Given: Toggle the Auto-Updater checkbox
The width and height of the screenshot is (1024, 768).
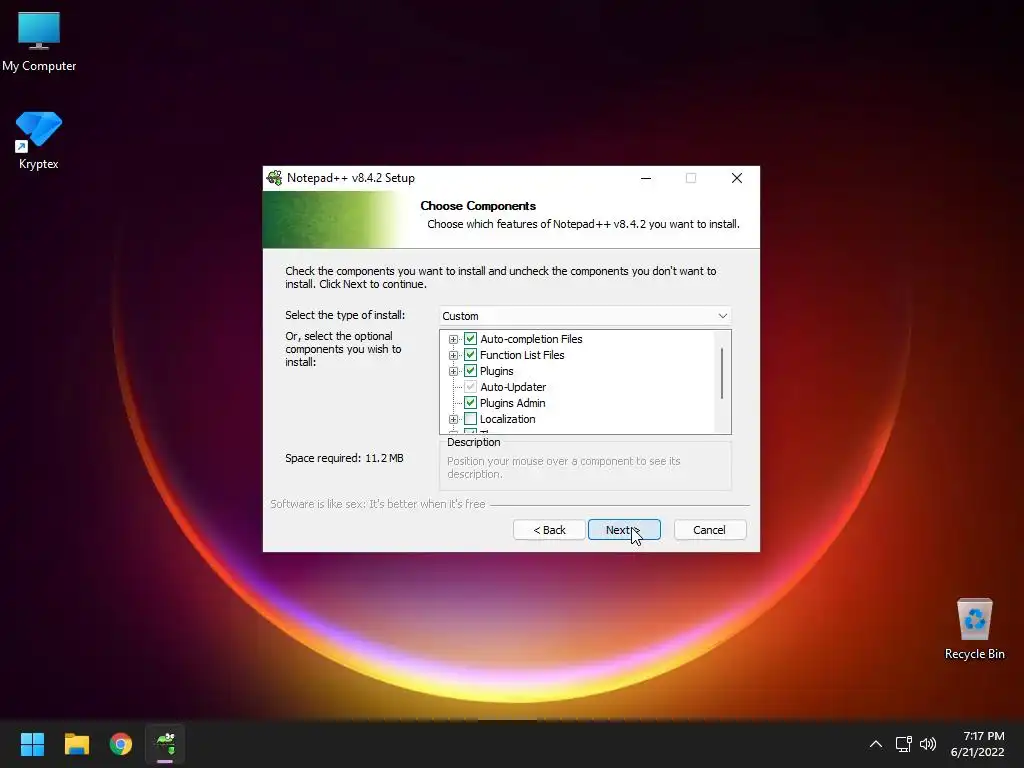Looking at the screenshot, I should click(x=470, y=387).
